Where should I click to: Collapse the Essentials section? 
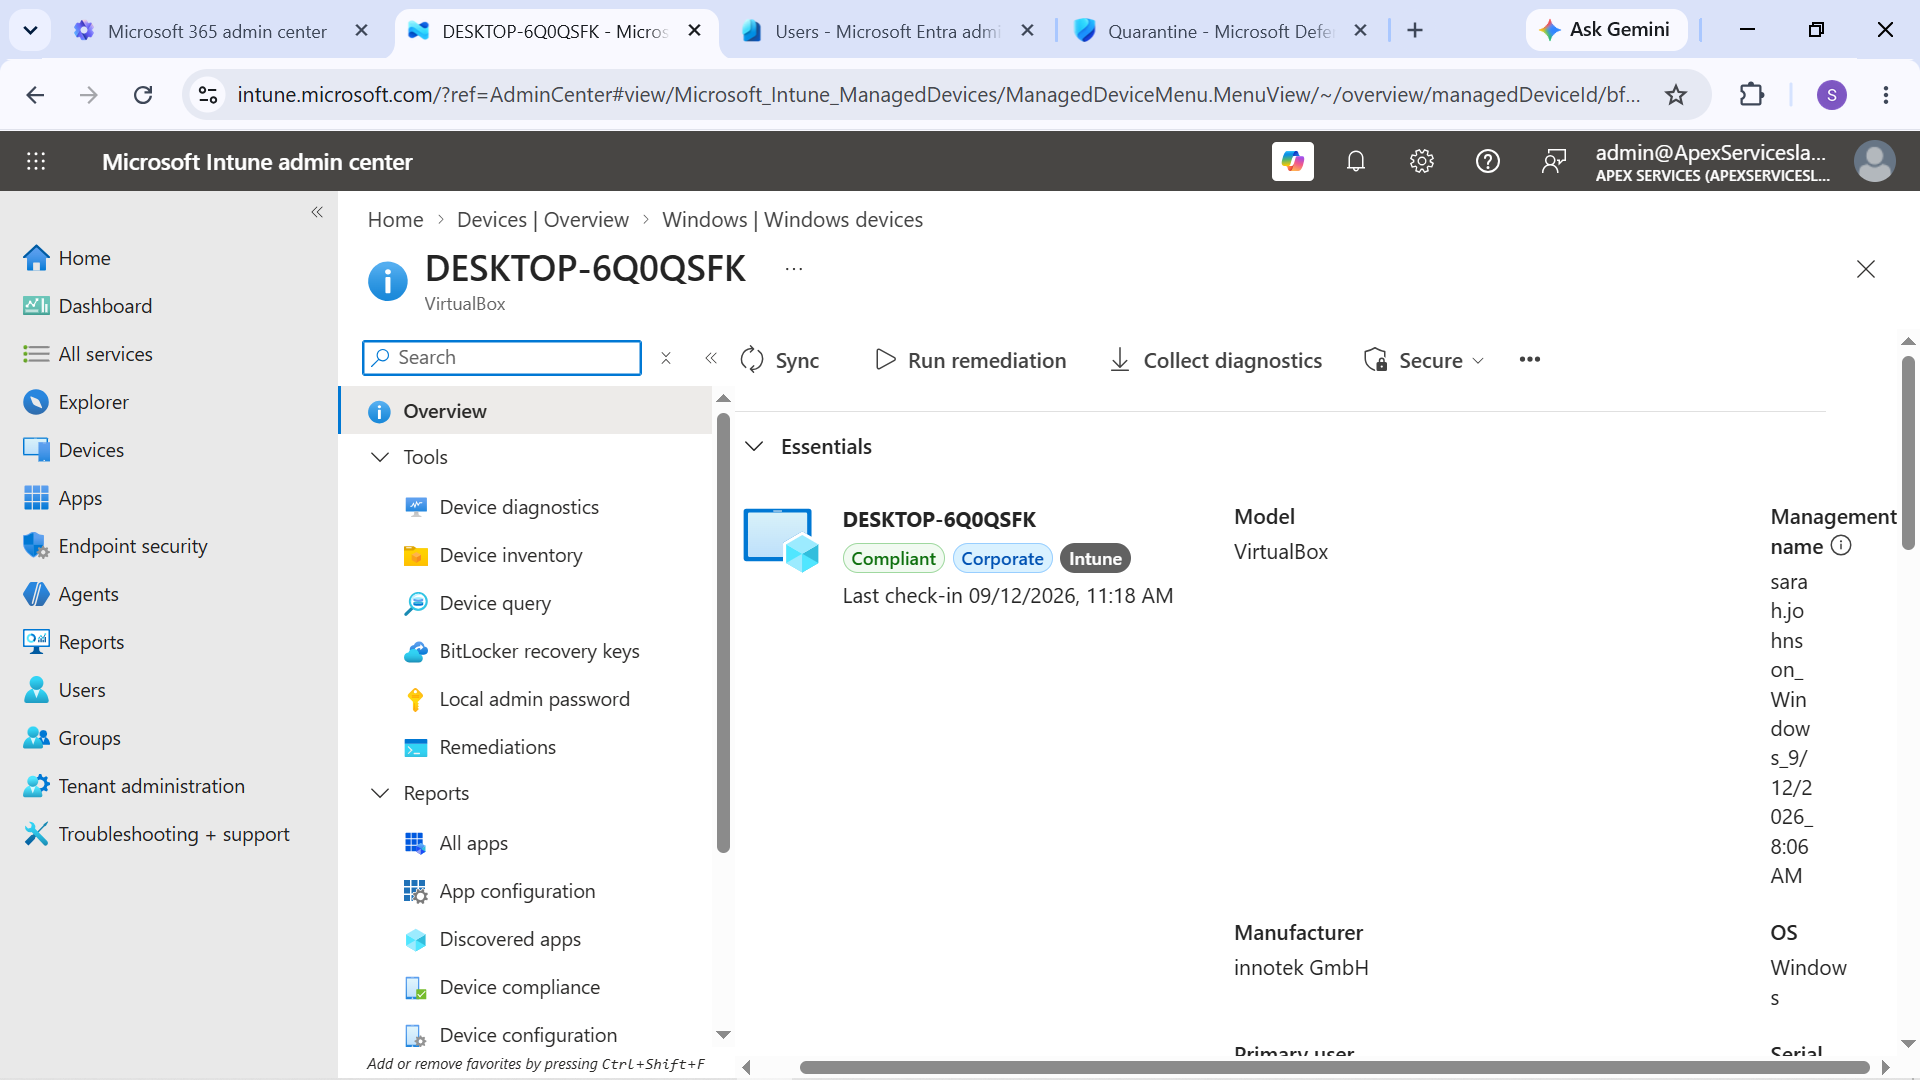[x=755, y=446]
